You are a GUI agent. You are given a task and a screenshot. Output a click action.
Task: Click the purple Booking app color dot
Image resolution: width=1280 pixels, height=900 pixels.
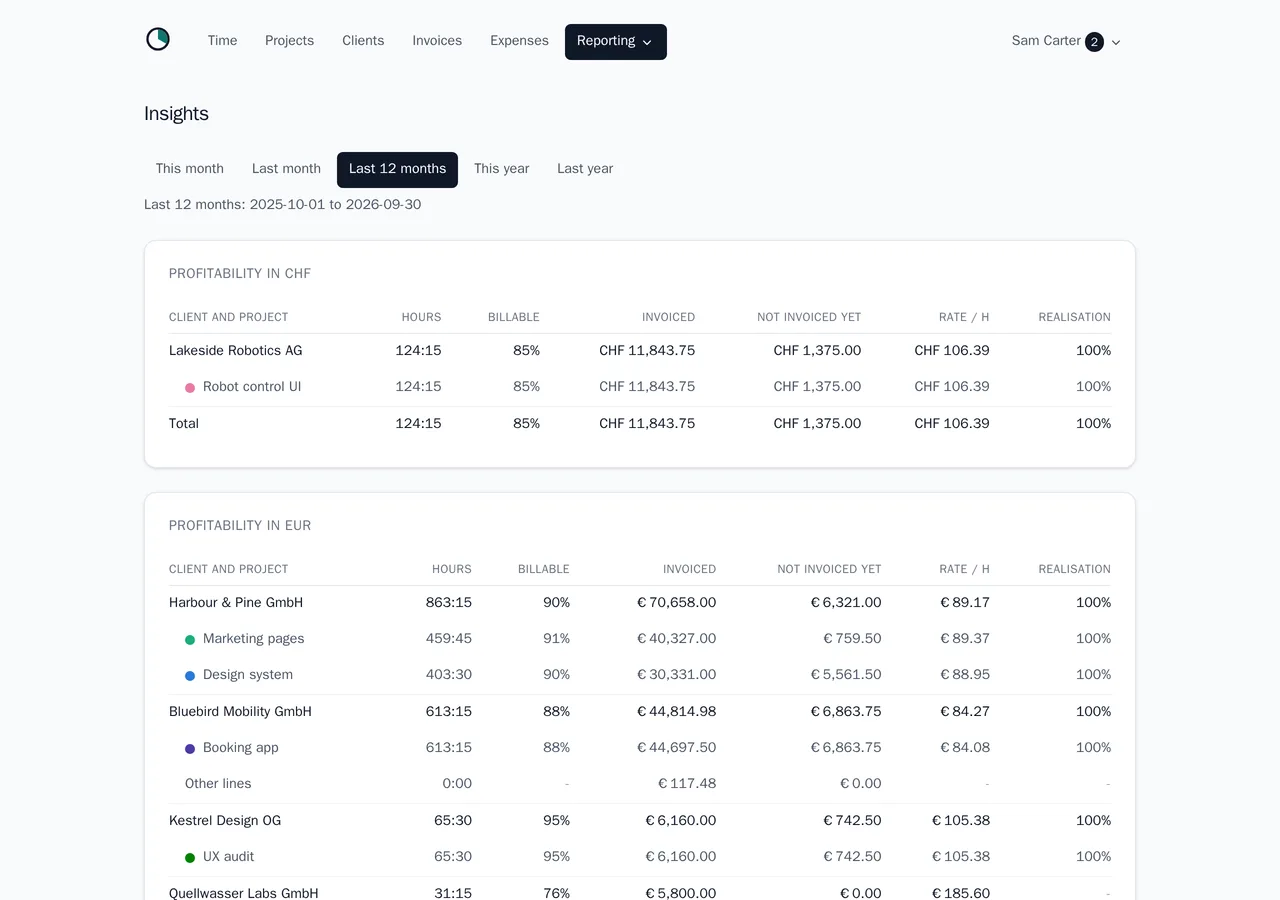(190, 749)
